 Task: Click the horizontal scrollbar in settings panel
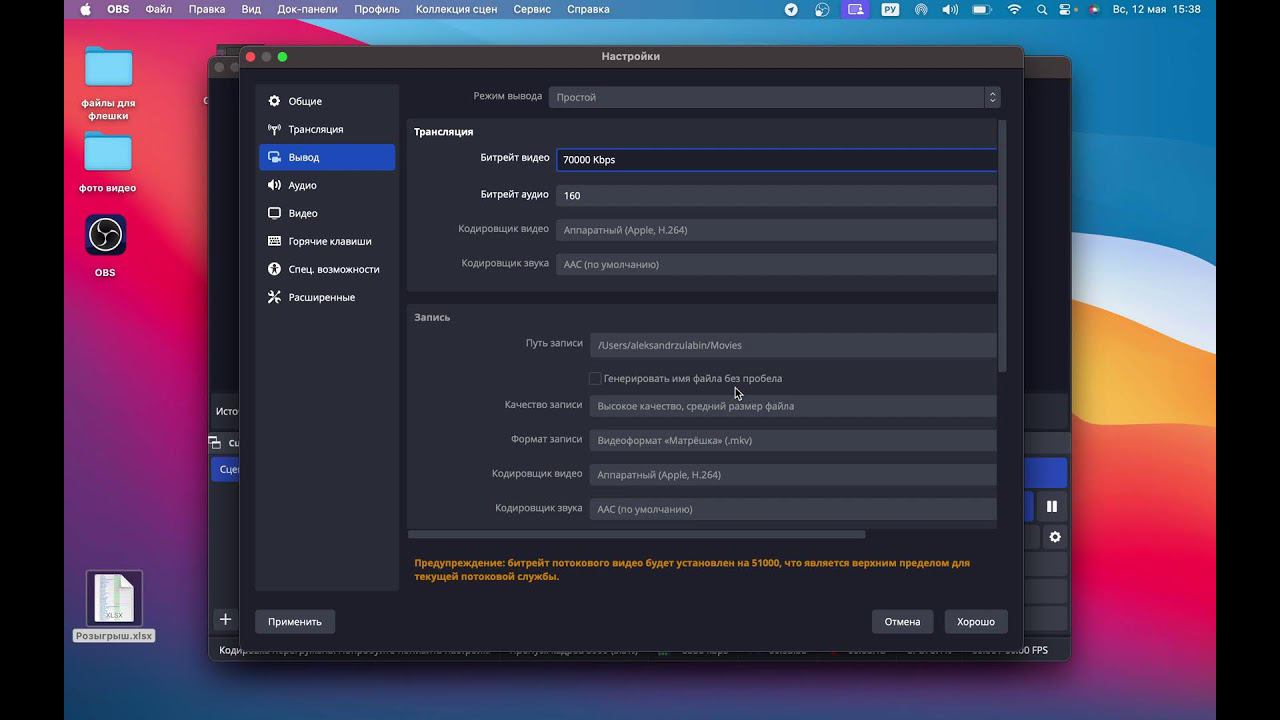[636, 535]
